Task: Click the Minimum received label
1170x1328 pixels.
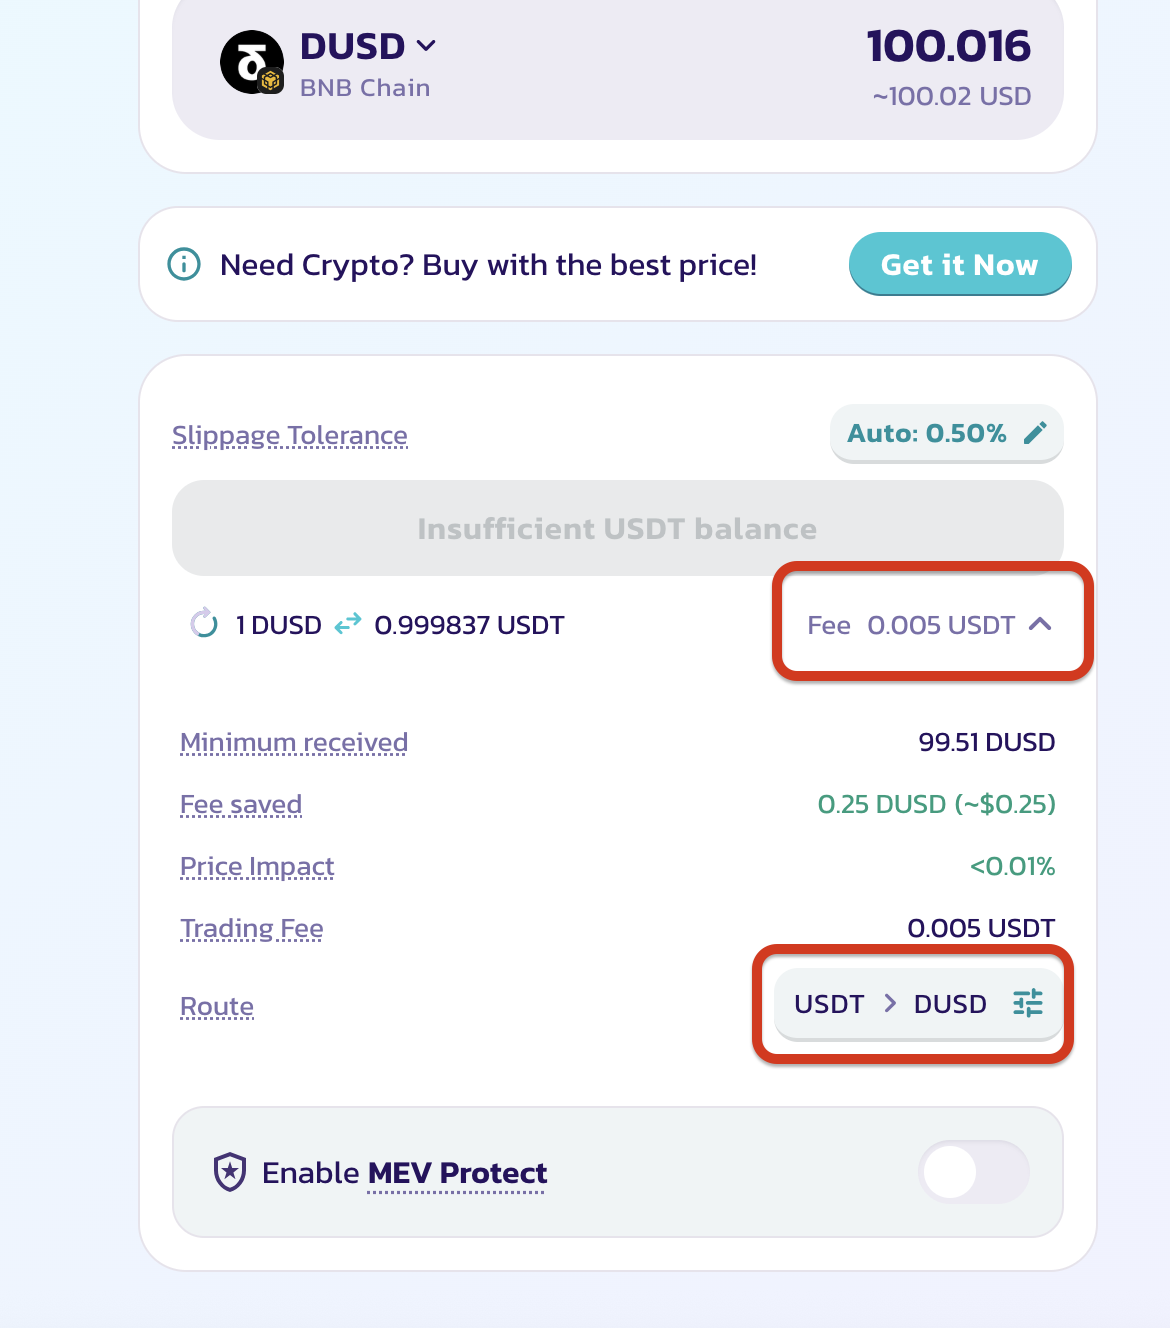Action: click(294, 743)
